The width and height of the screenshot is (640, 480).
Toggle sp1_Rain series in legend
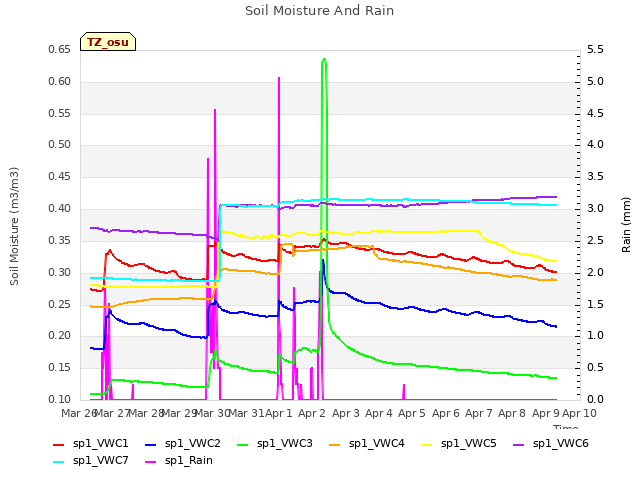click(179, 461)
